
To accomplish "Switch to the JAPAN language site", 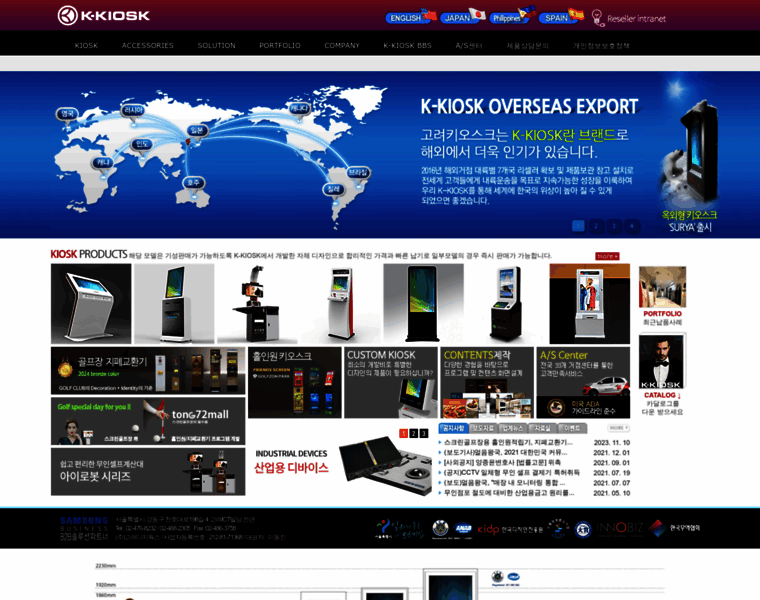I will [x=462, y=17].
